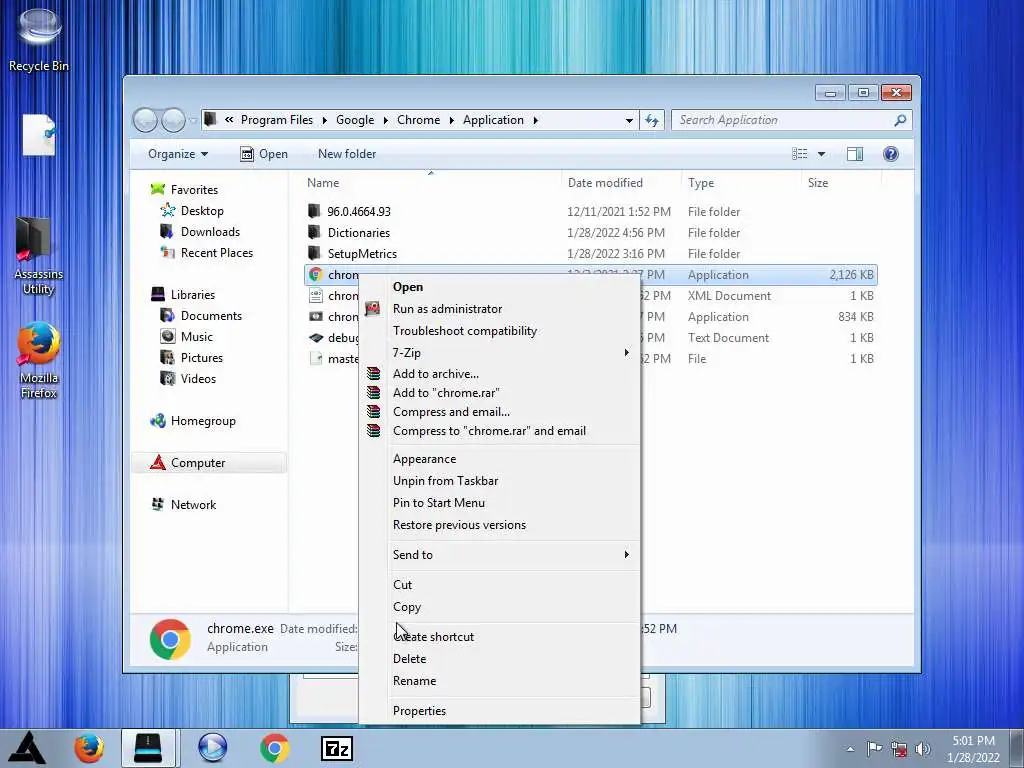Screen dimensions: 1024x768
Task: Select Troubleshoot compatibility
Action: point(465,330)
